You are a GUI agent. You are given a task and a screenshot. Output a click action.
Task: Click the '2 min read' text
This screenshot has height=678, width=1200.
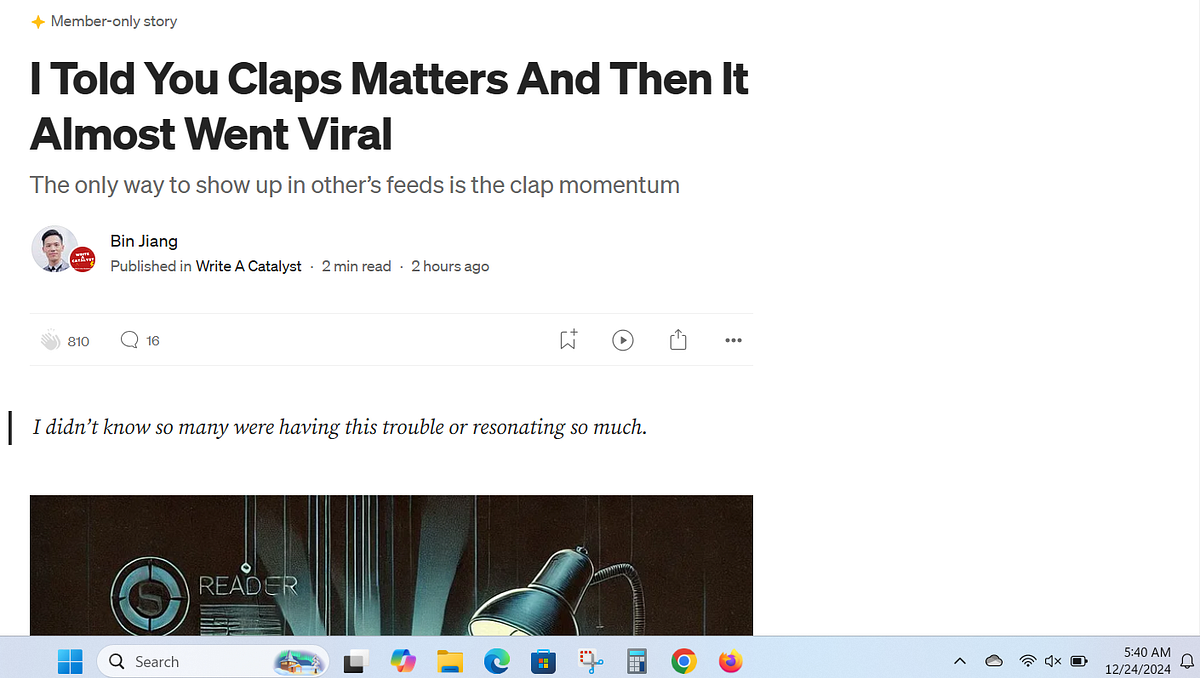pos(356,266)
